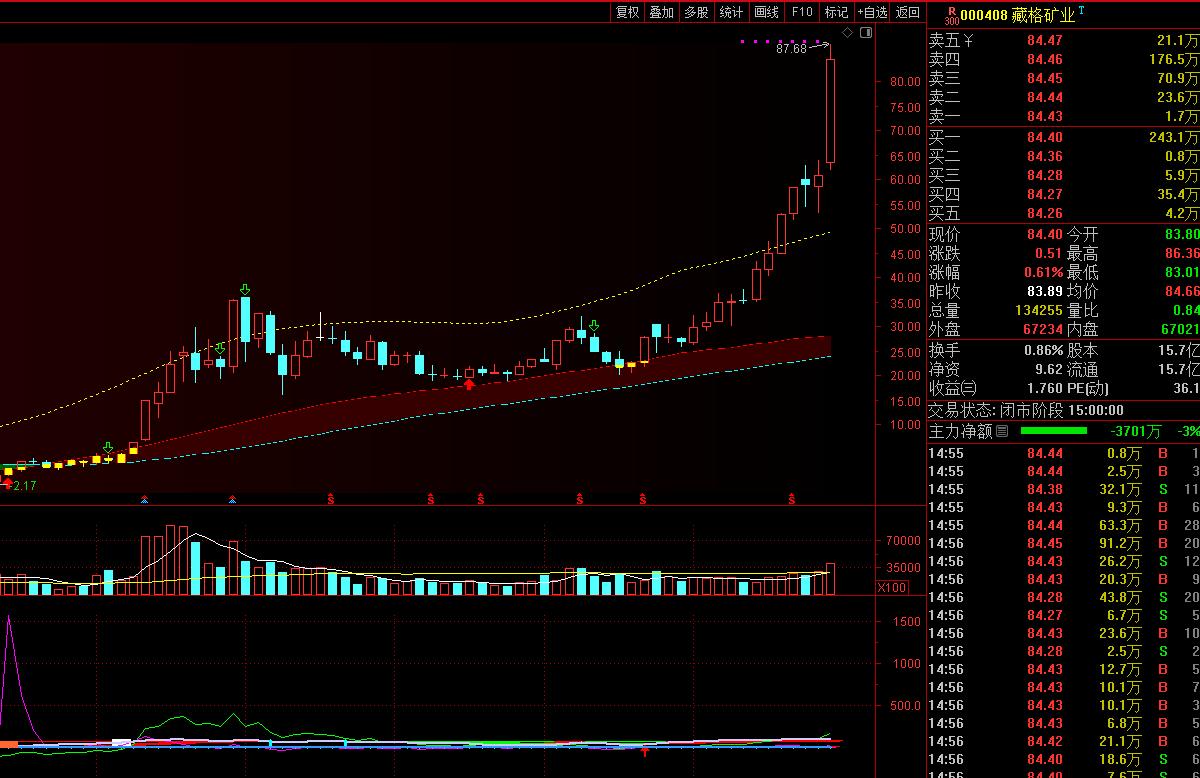Screen dimensions: 1200x778
Task: Open the 主力净额 detail list icon
Action: coord(1002,431)
